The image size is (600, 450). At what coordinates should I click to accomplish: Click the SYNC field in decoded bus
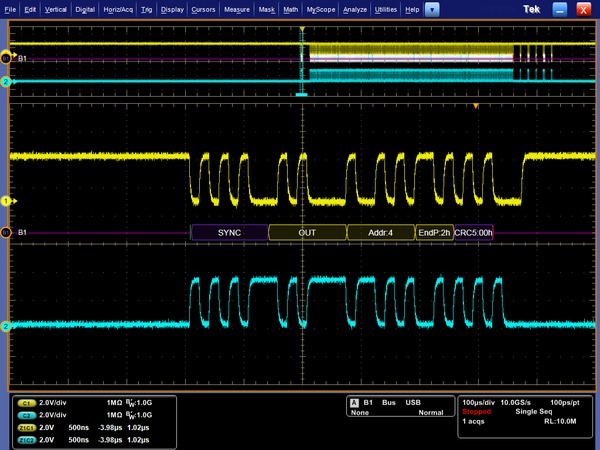click(229, 232)
